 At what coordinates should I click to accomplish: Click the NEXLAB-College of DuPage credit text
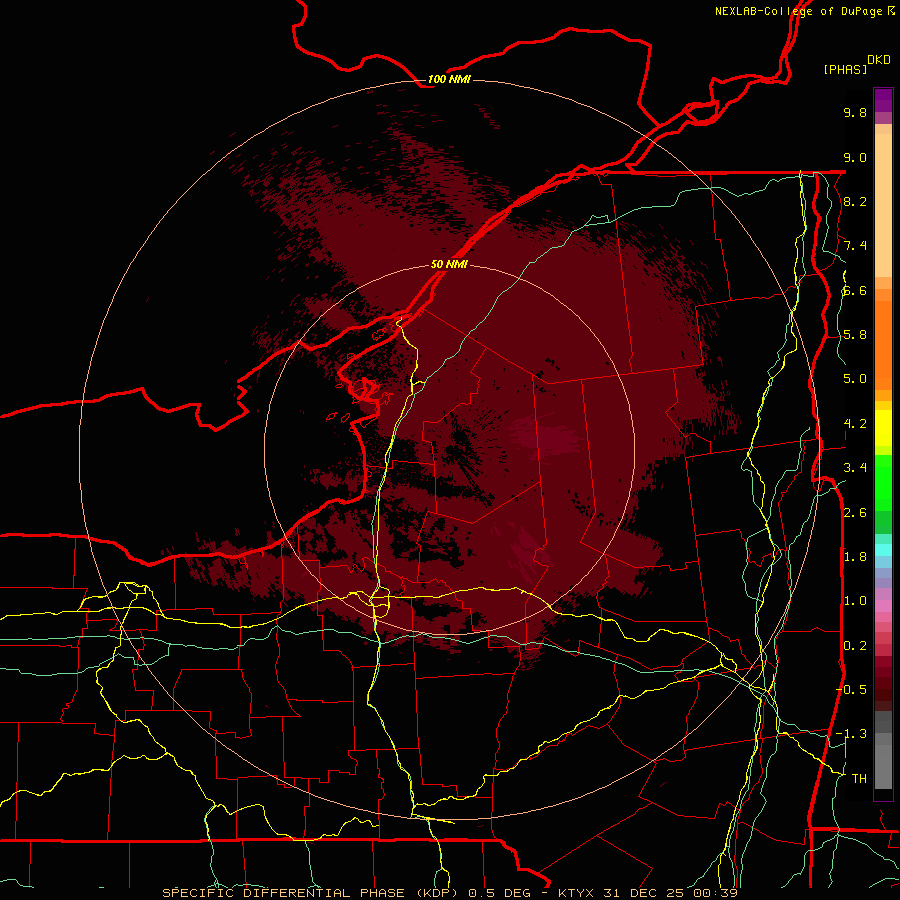[x=799, y=11]
